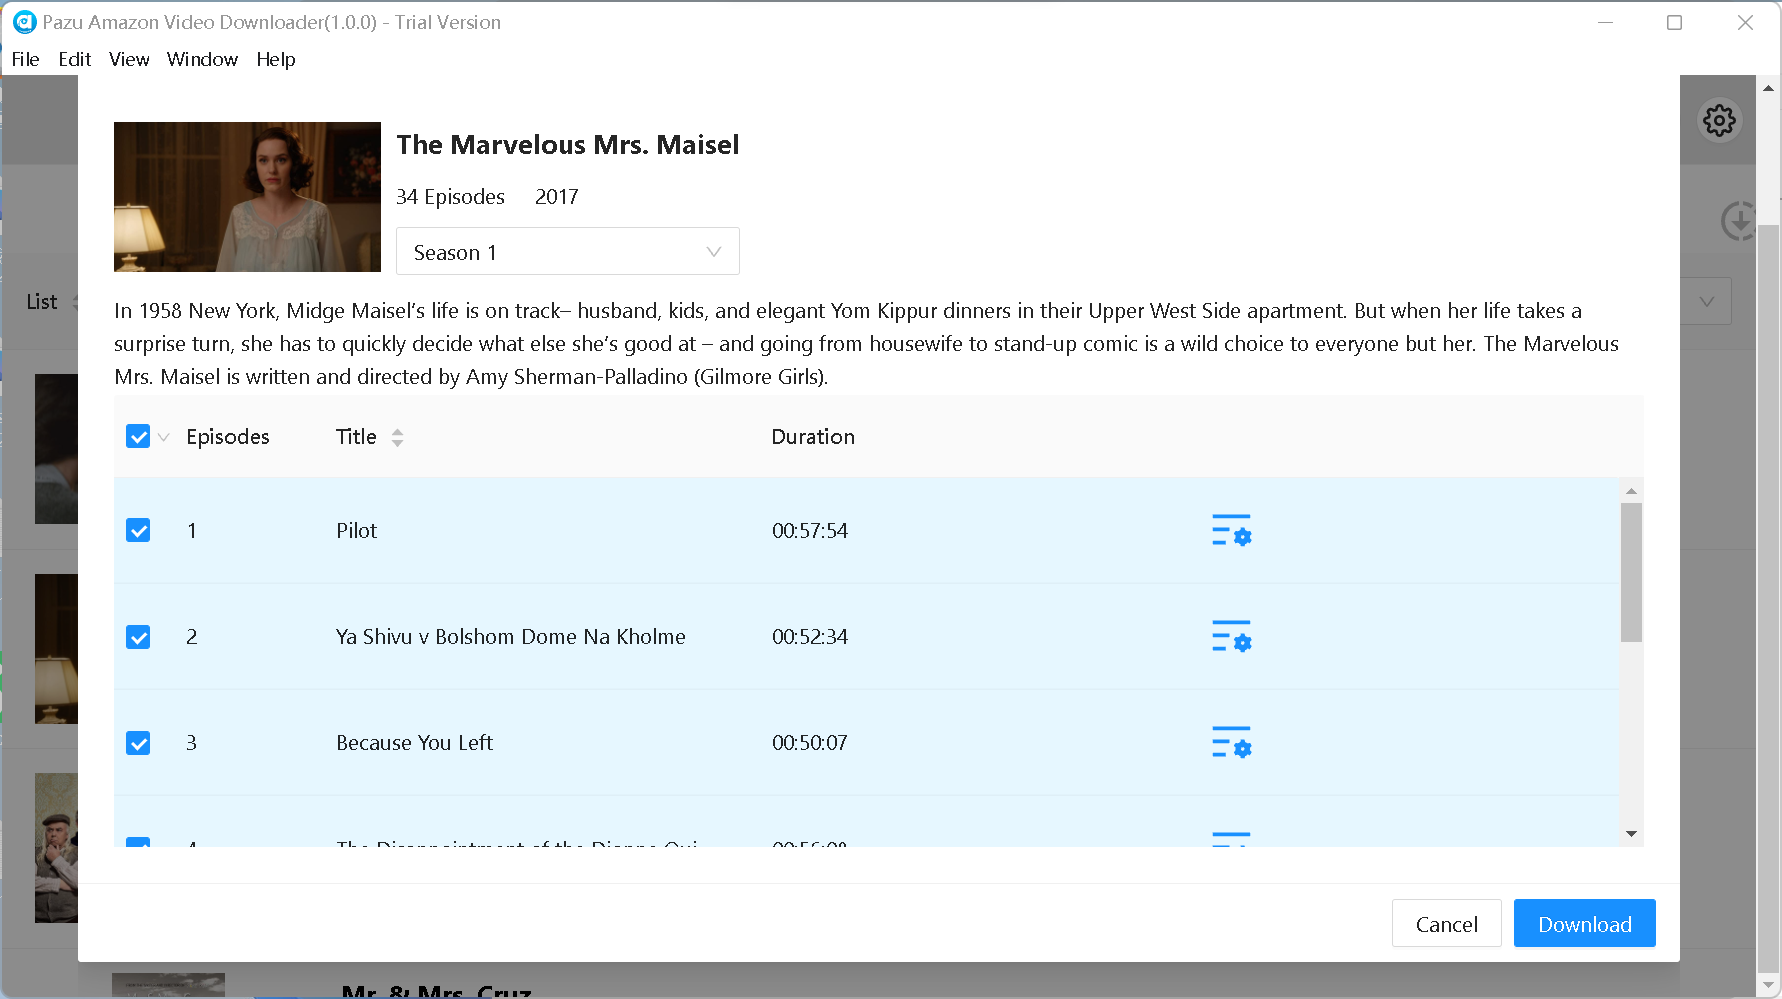Open the File menu

pos(25,59)
